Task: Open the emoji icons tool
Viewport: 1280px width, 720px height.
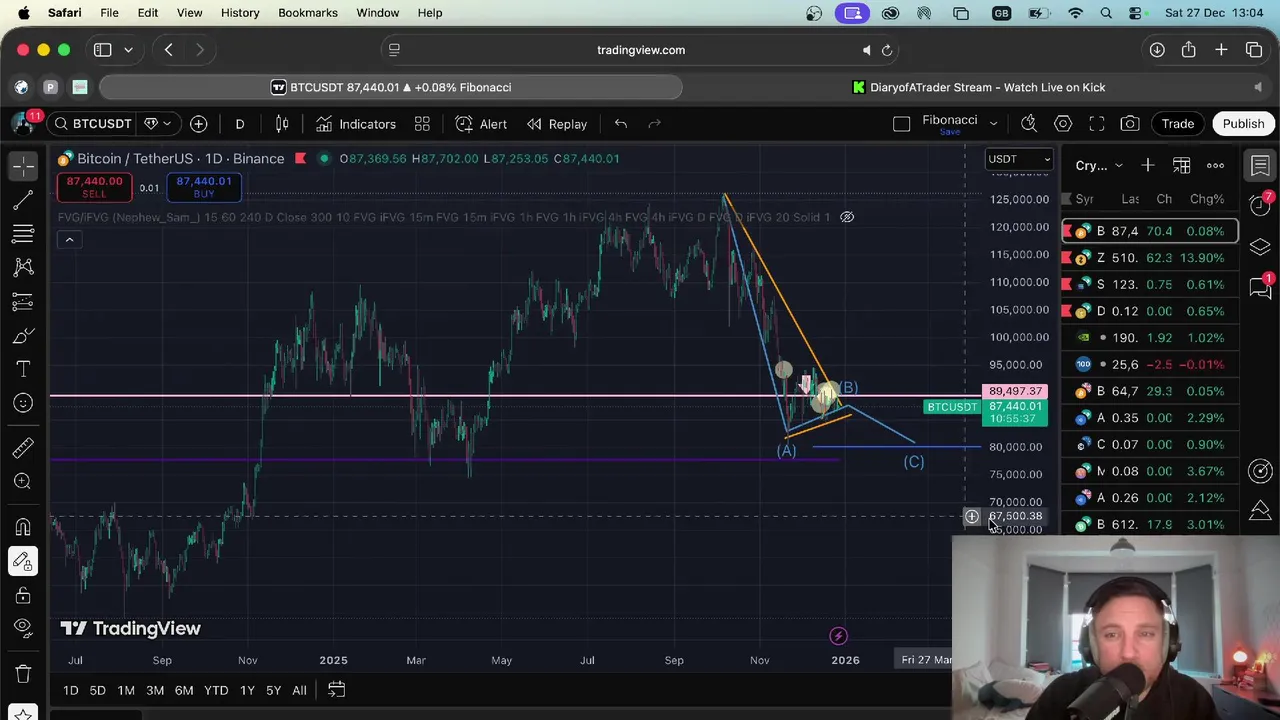Action: click(x=23, y=403)
